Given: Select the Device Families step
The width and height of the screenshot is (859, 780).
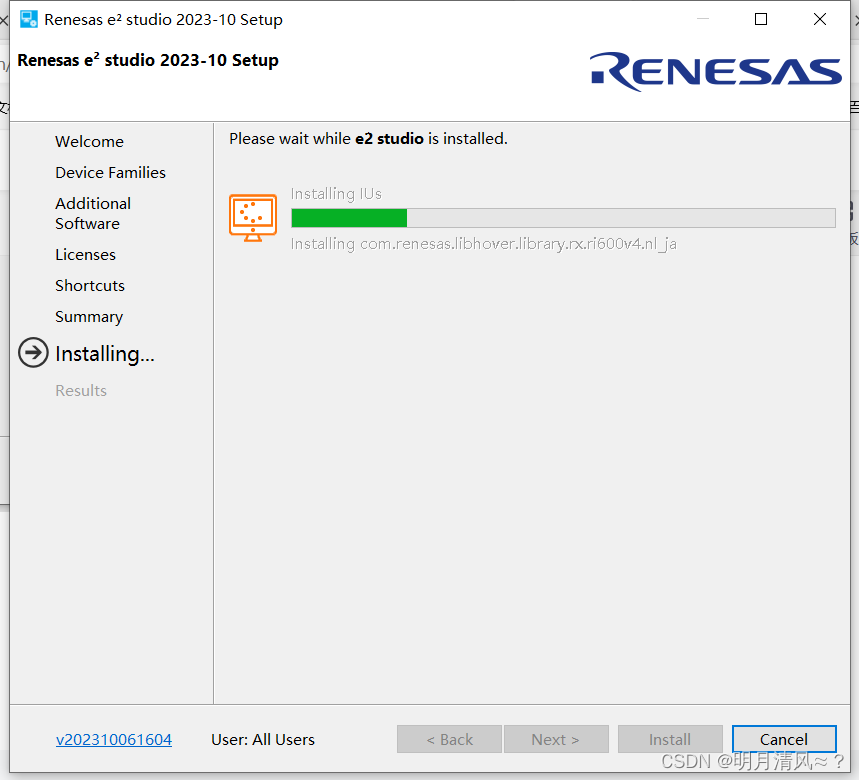Looking at the screenshot, I should coord(110,173).
